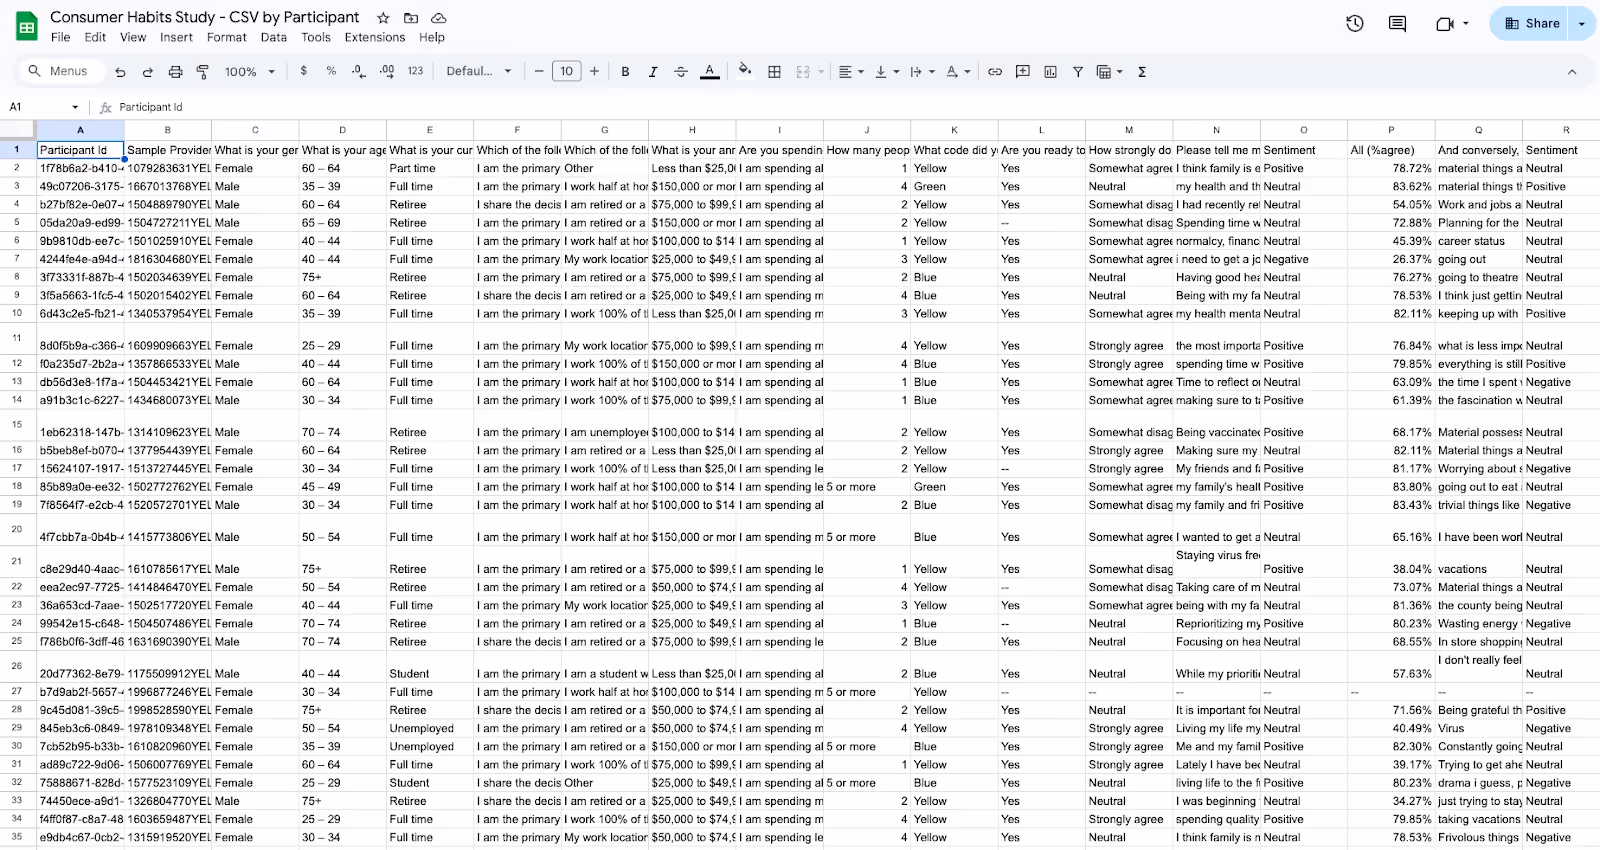This screenshot has width=1600, height=850.
Task: Increase font size with plus button
Action: (594, 71)
